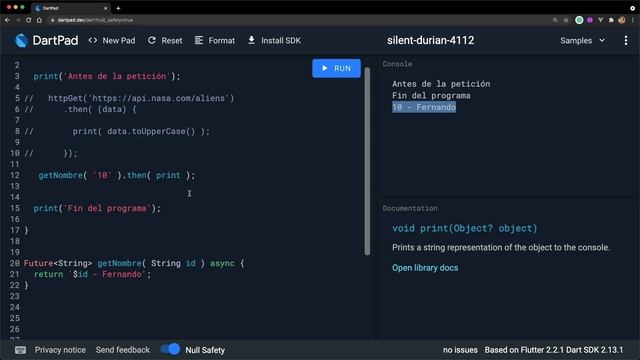Click the Documentation panel label
The image size is (640, 360).
coord(410,208)
